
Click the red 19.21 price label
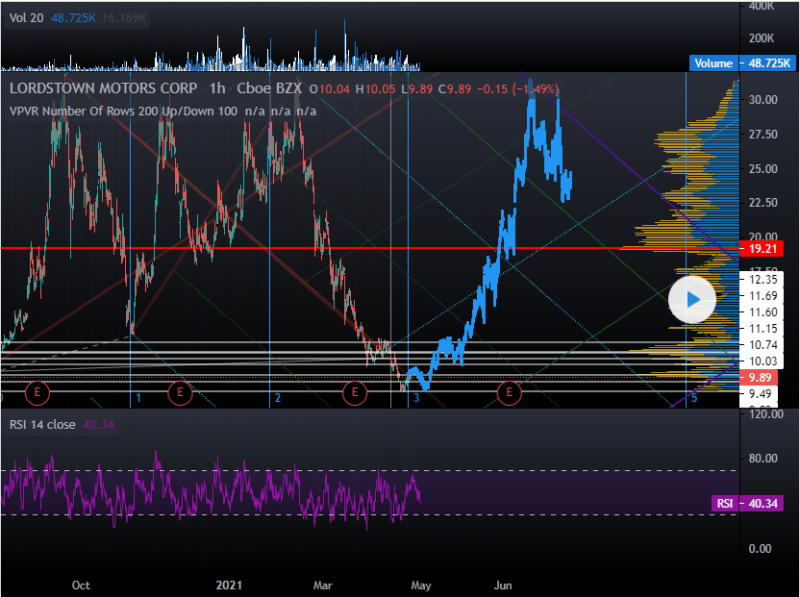tap(762, 249)
